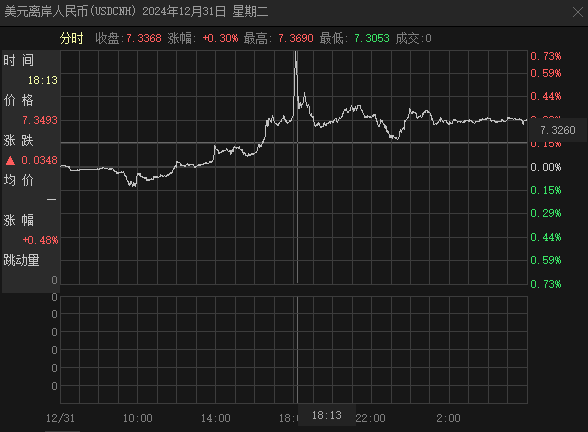Viewport: 588px width, 432px height.
Task: Click the red up-triangle change indicator
Action: coord(10,161)
